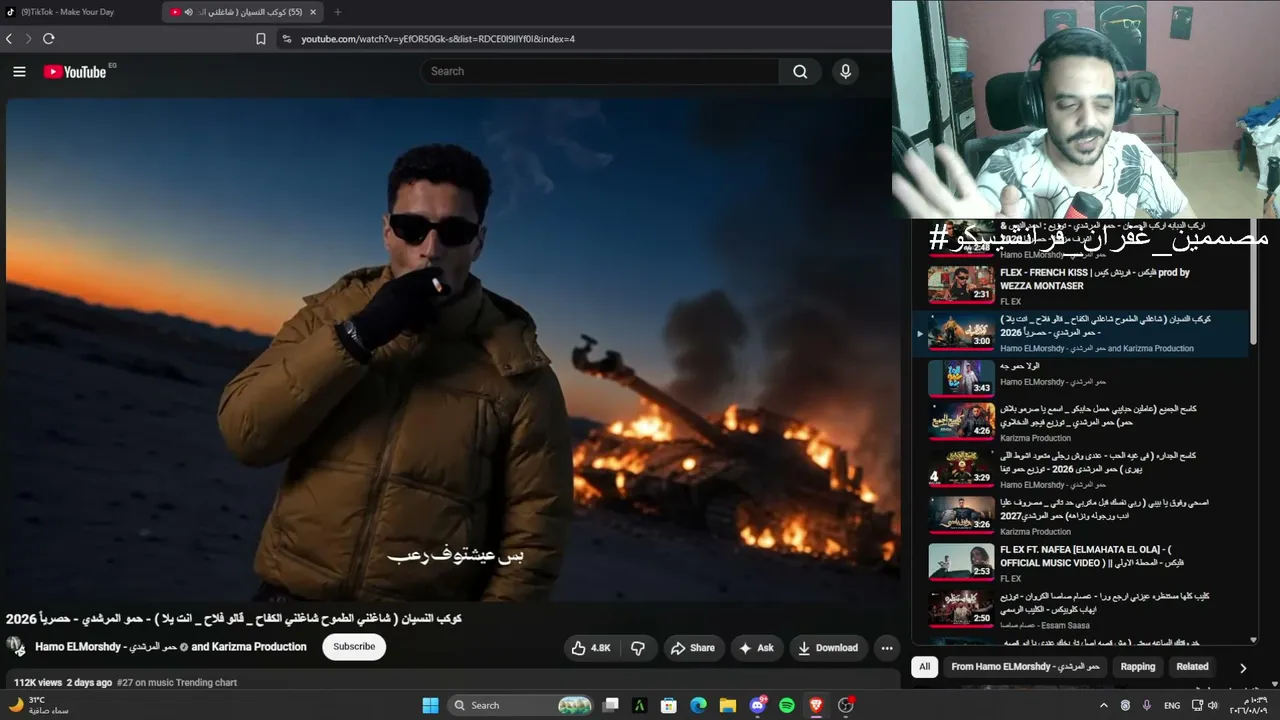Open the YouTube guide hamburger menu

[19, 72]
